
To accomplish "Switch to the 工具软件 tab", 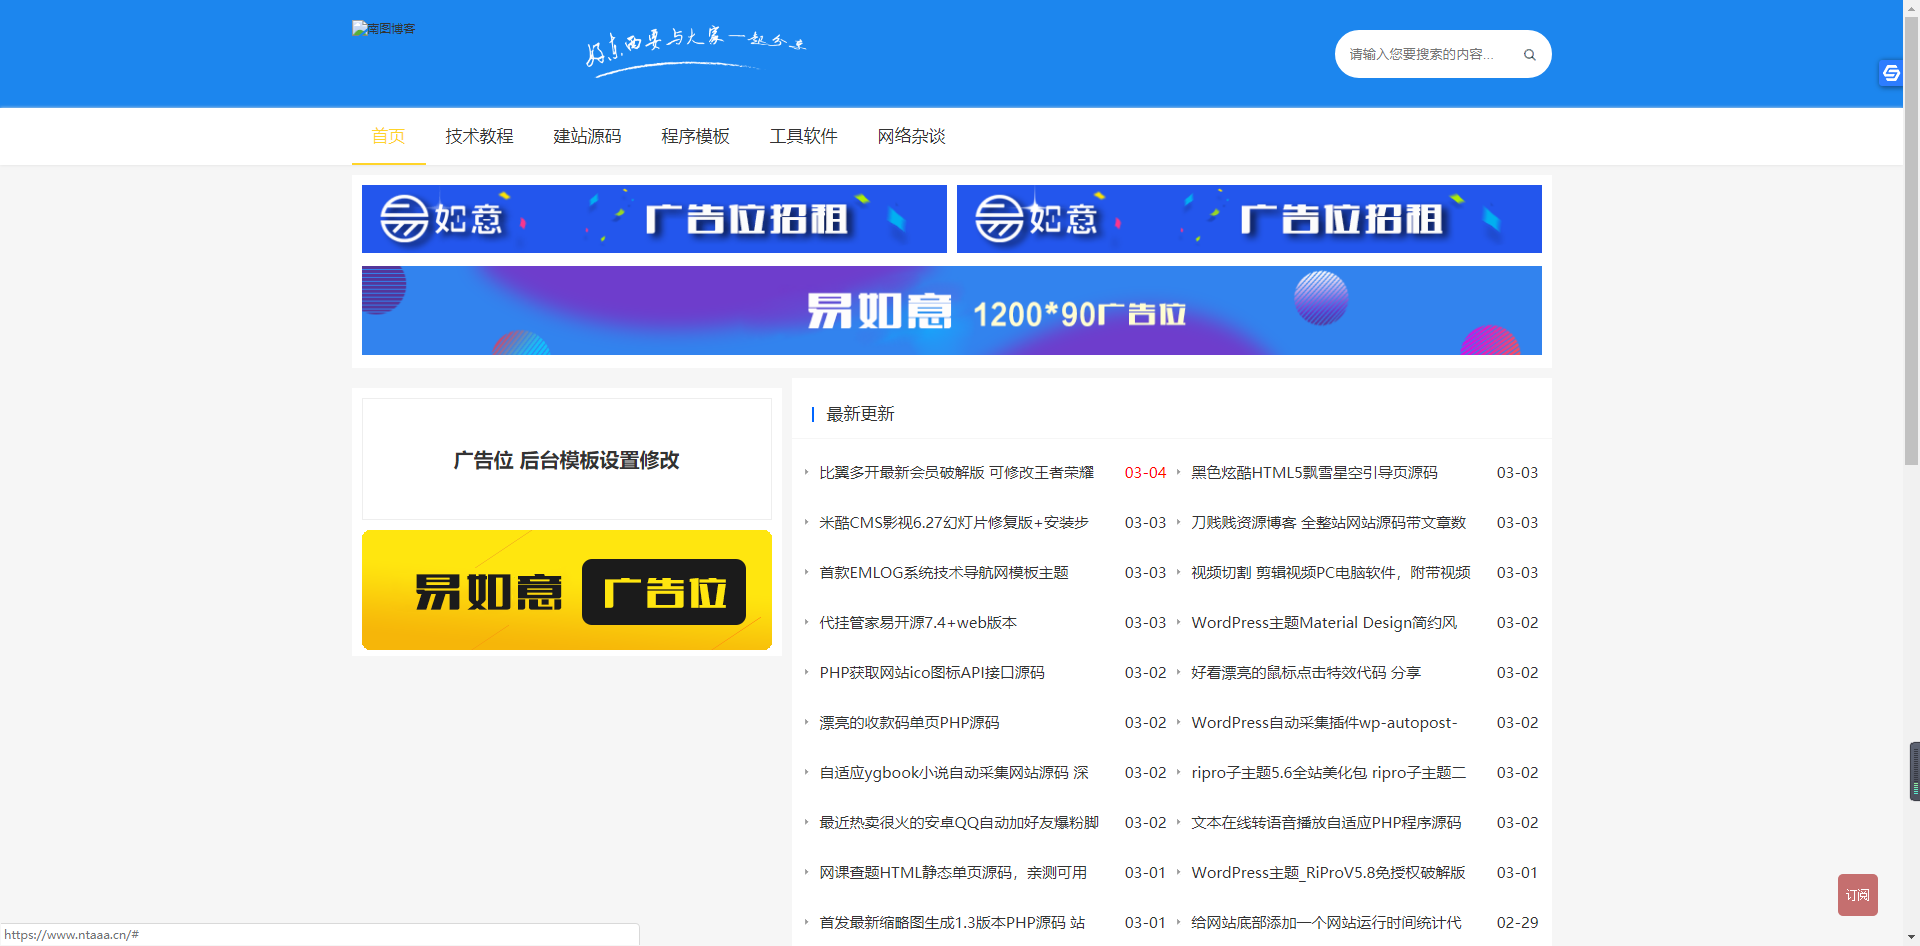I will tap(804, 136).
